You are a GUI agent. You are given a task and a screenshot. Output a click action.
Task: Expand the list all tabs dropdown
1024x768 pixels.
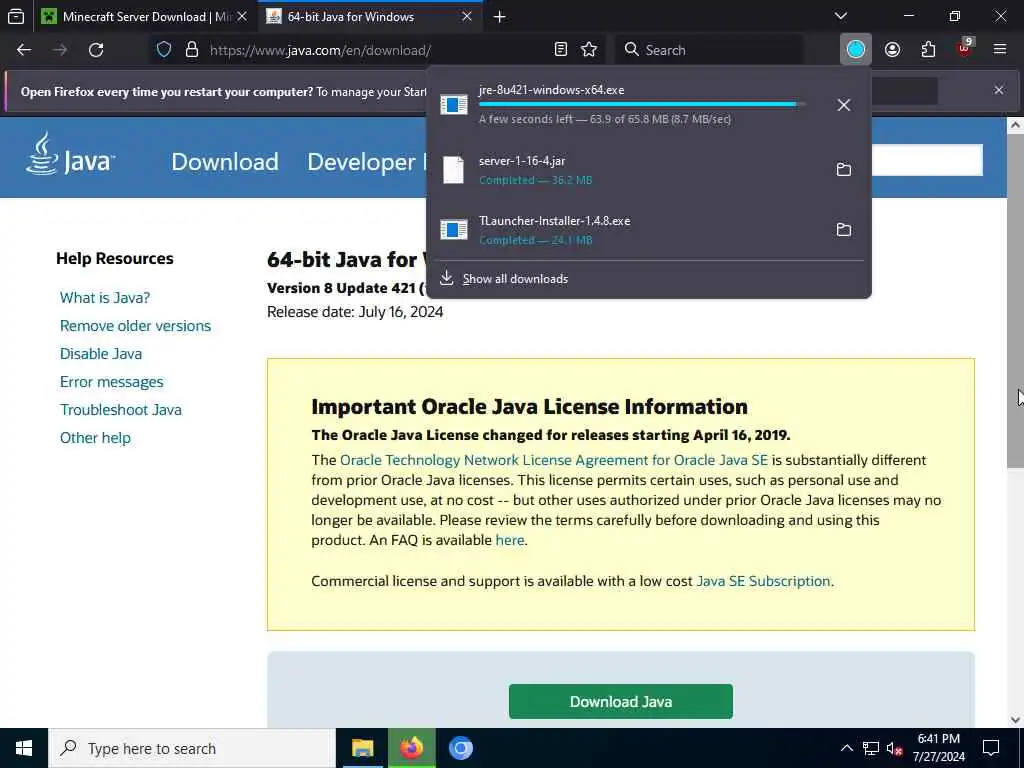coord(841,16)
